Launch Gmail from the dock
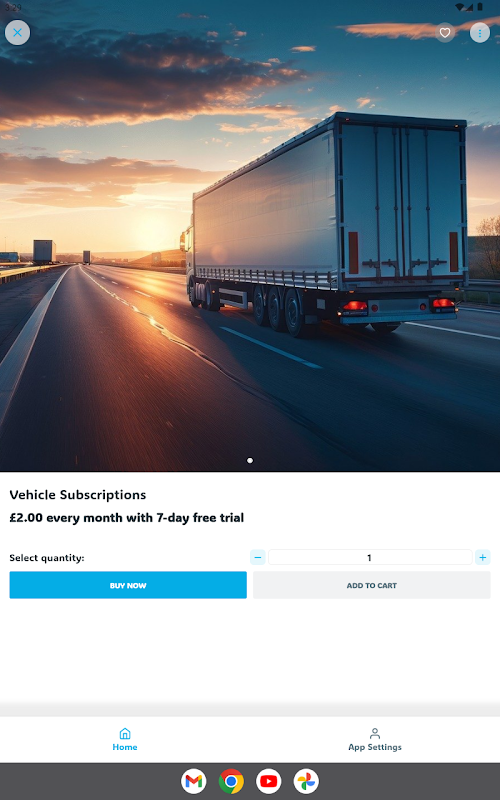The image size is (500, 800). point(194,781)
